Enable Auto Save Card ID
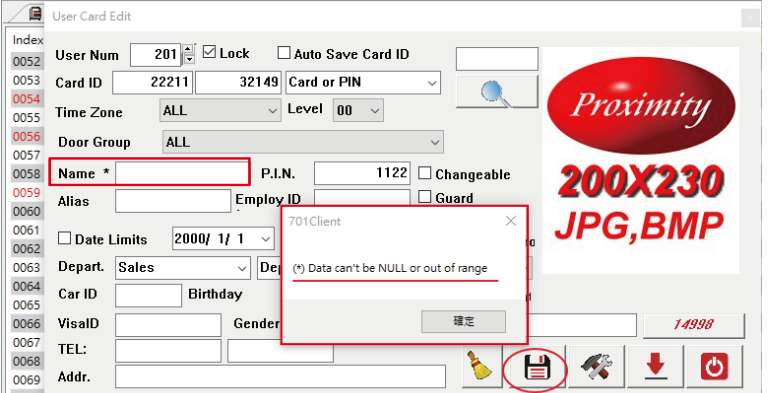This screenshot has width=768, height=393. click(284, 53)
